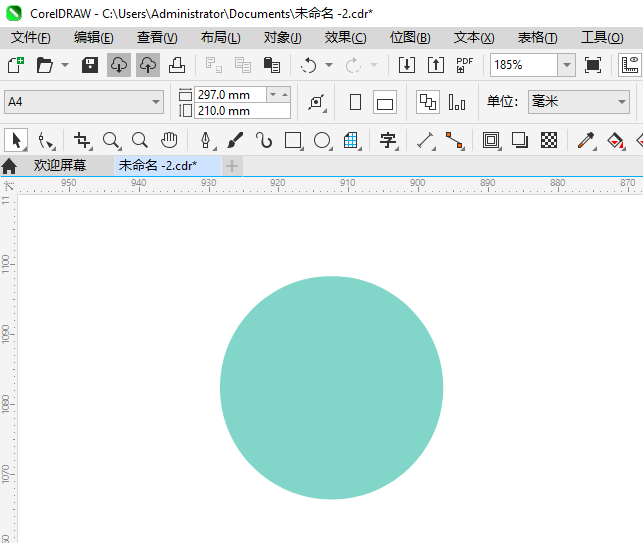The width and height of the screenshot is (643, 543).
Task: Click the Open folder icon
Action: [x=45, y=65]
